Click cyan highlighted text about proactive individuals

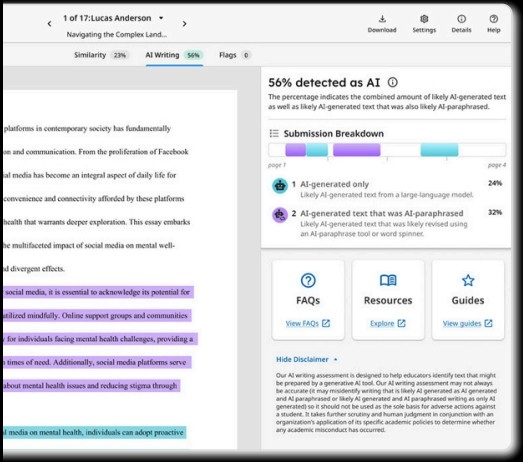tap(95, 432)
